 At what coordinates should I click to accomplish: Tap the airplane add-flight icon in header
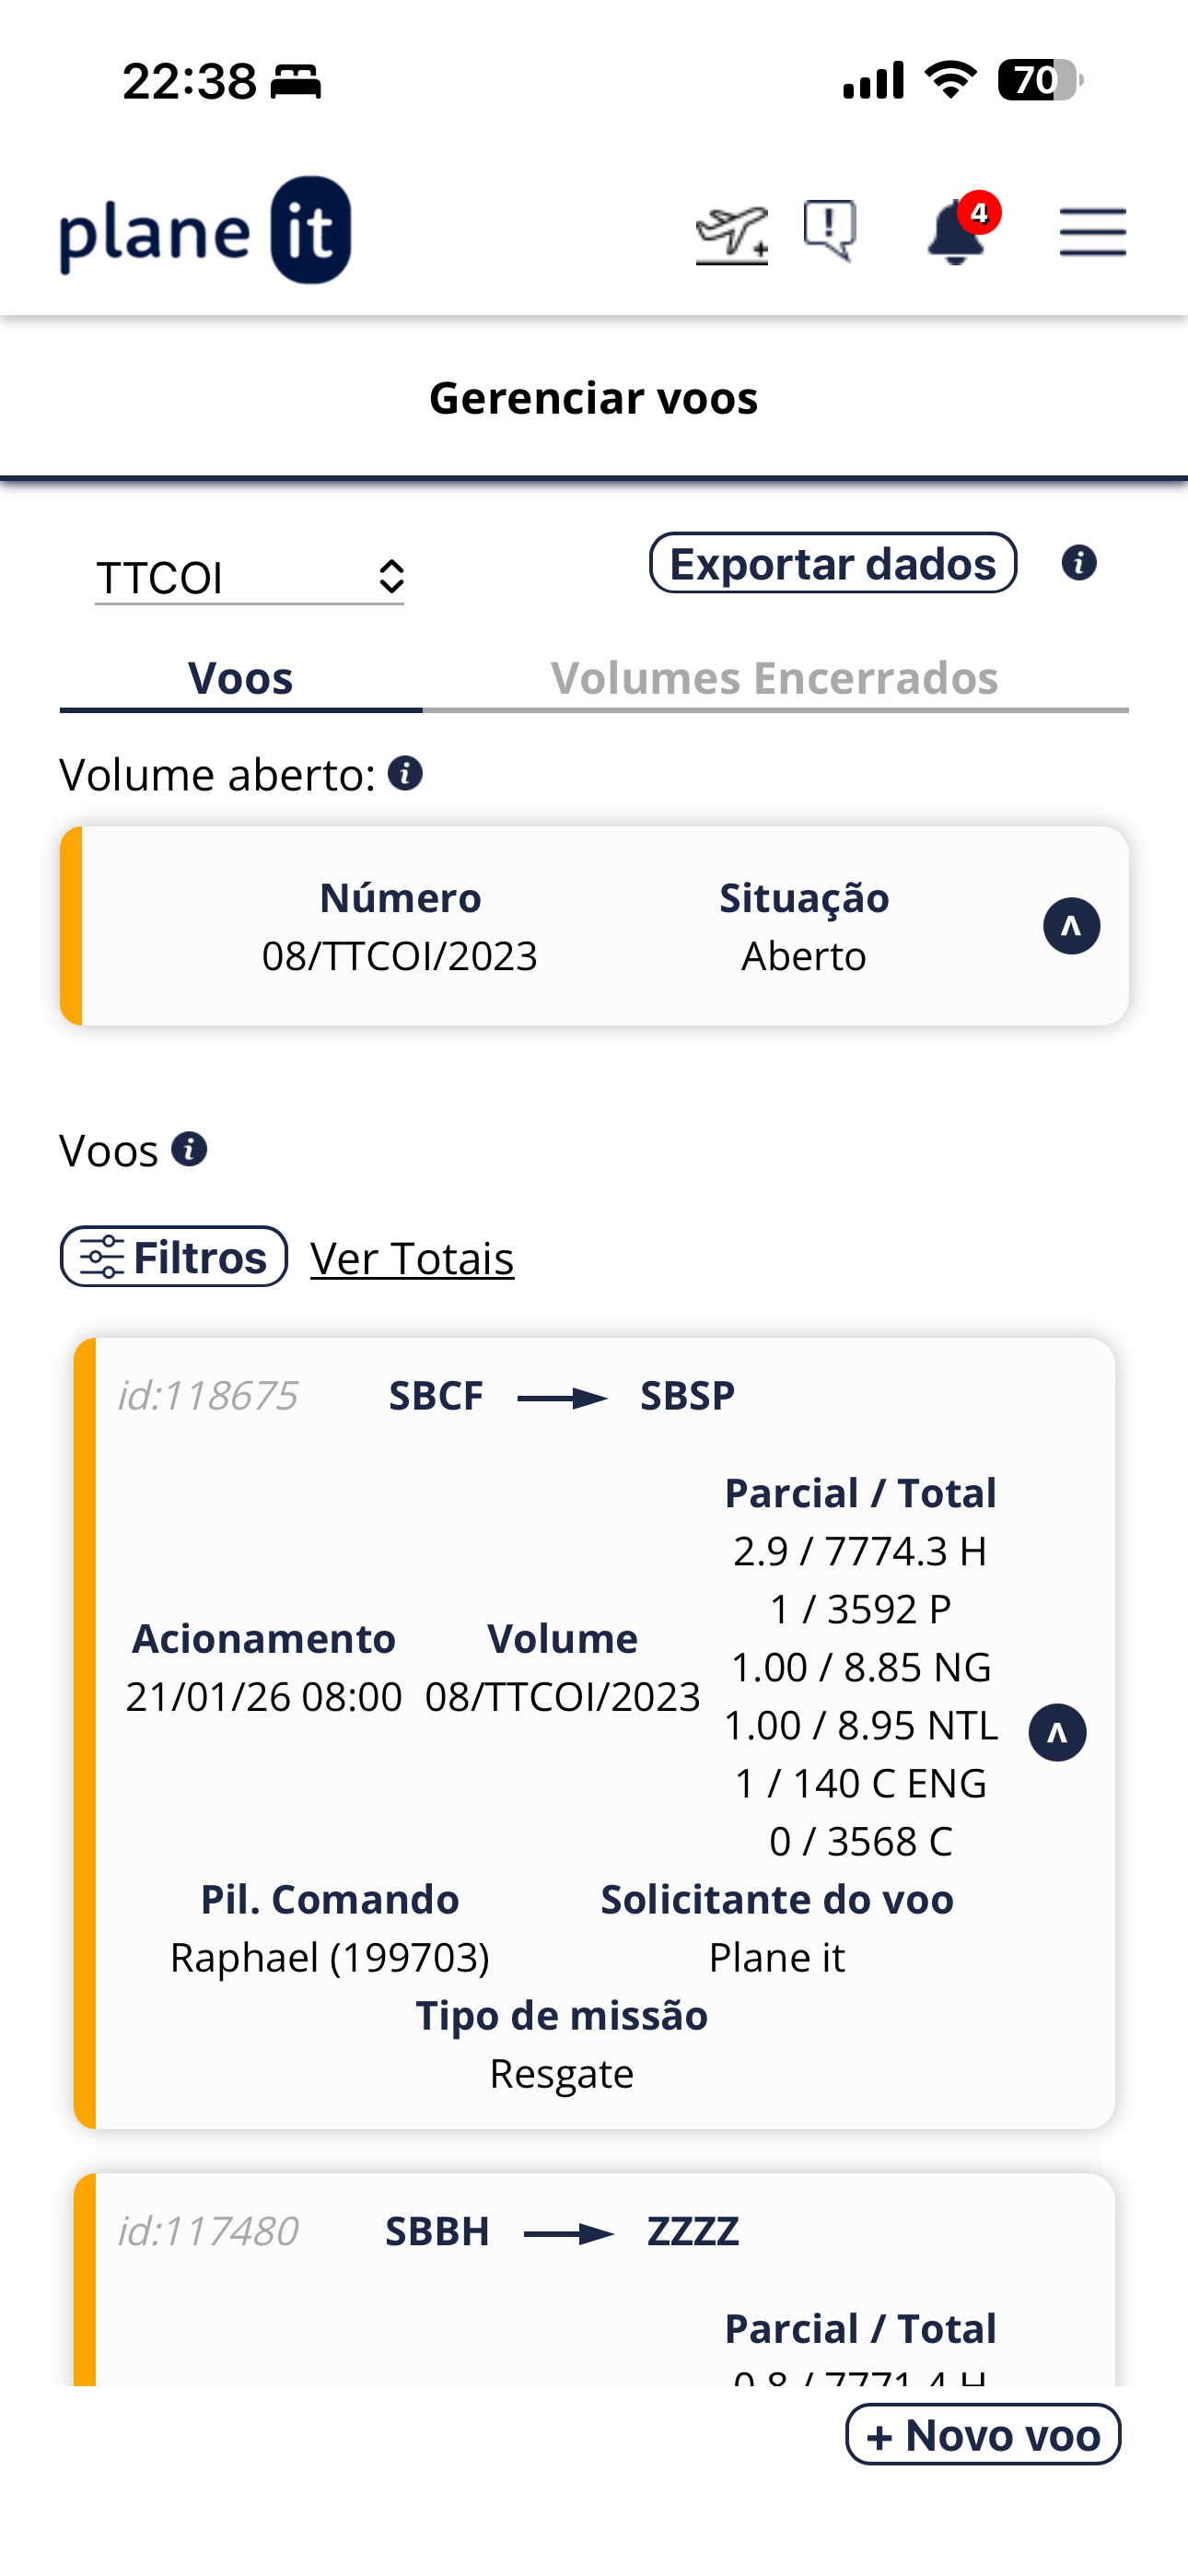[x=732, y=234]
